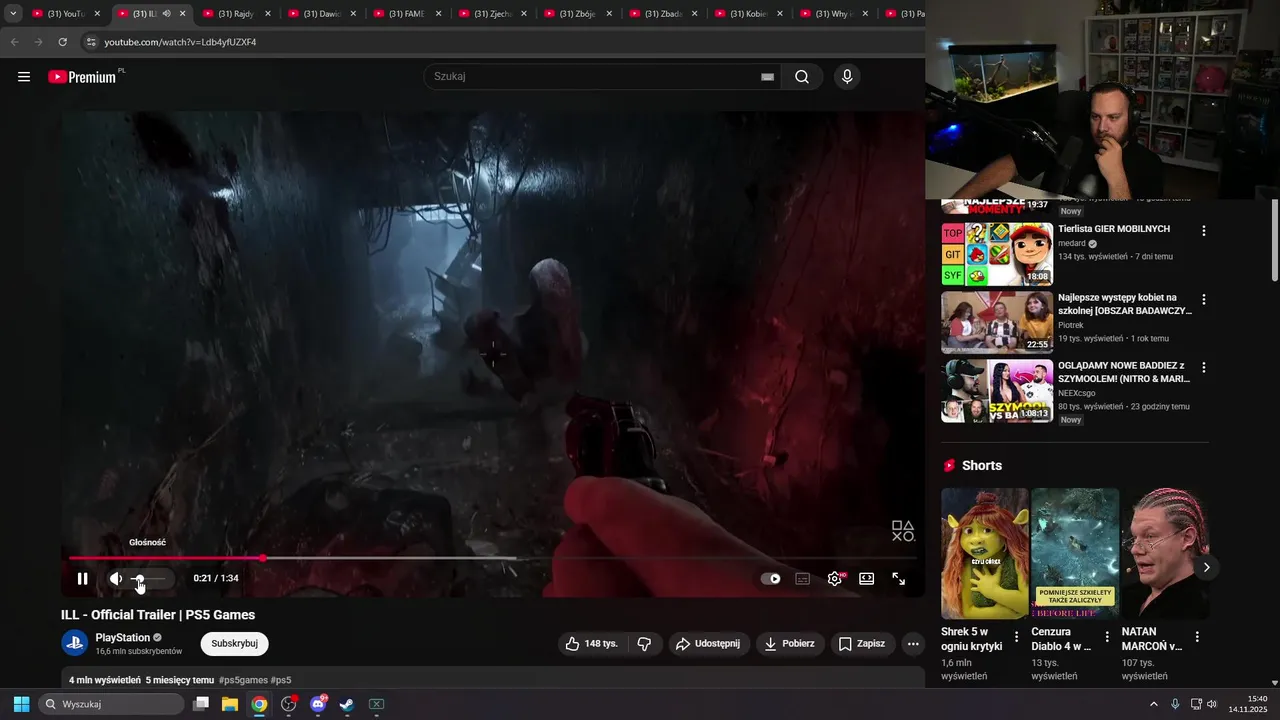The width and height of the screenshot is (1280, 720).
Task: Open Steam from the taskbar
Action: point(347,704)
